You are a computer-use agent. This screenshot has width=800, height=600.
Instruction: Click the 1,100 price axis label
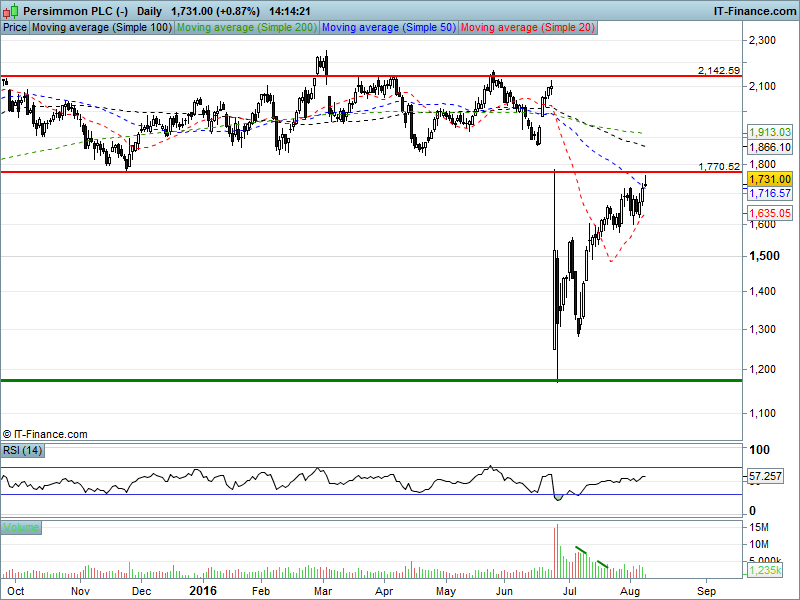[762, 413]
